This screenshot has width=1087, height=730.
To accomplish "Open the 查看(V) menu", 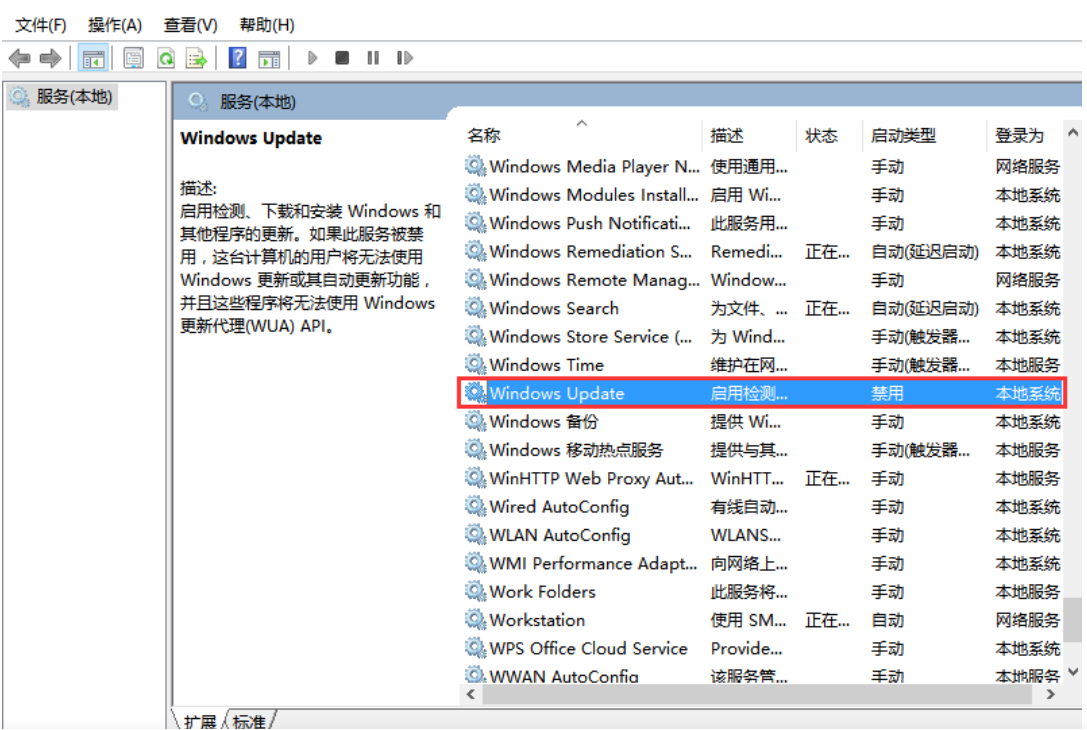I will pyautogui.click(x=191, y=24).
